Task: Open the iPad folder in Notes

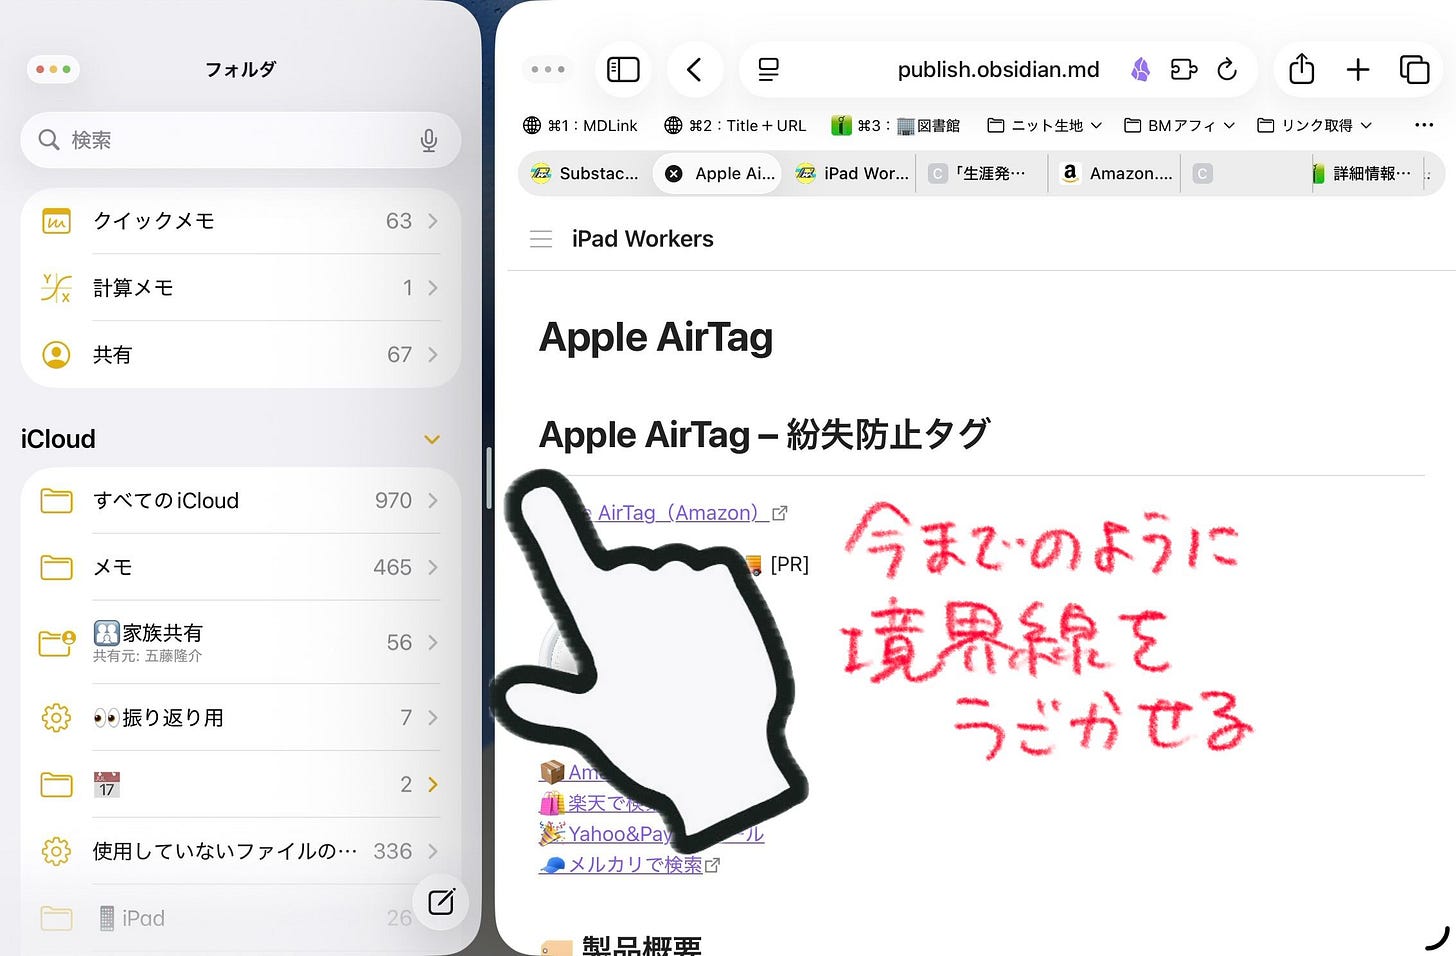Action: (x=240, y=918)
